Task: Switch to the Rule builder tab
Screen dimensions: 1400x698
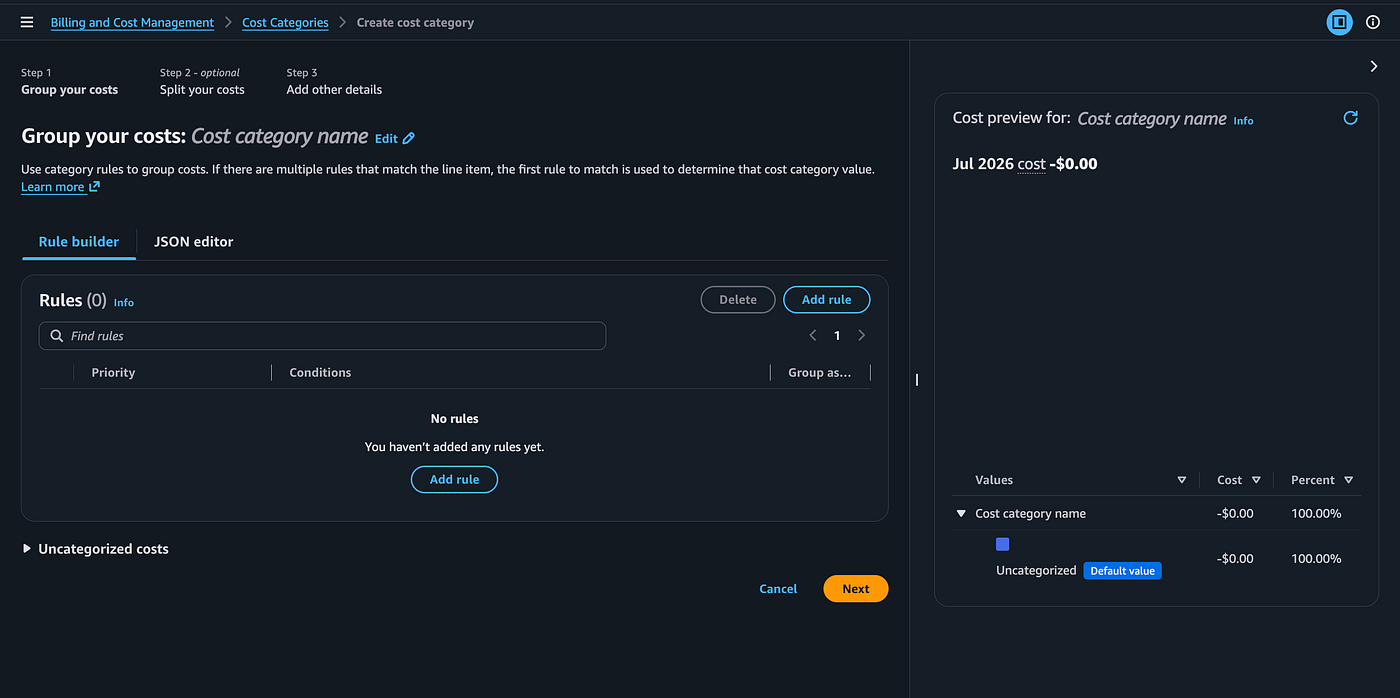Action: (79, 241)
